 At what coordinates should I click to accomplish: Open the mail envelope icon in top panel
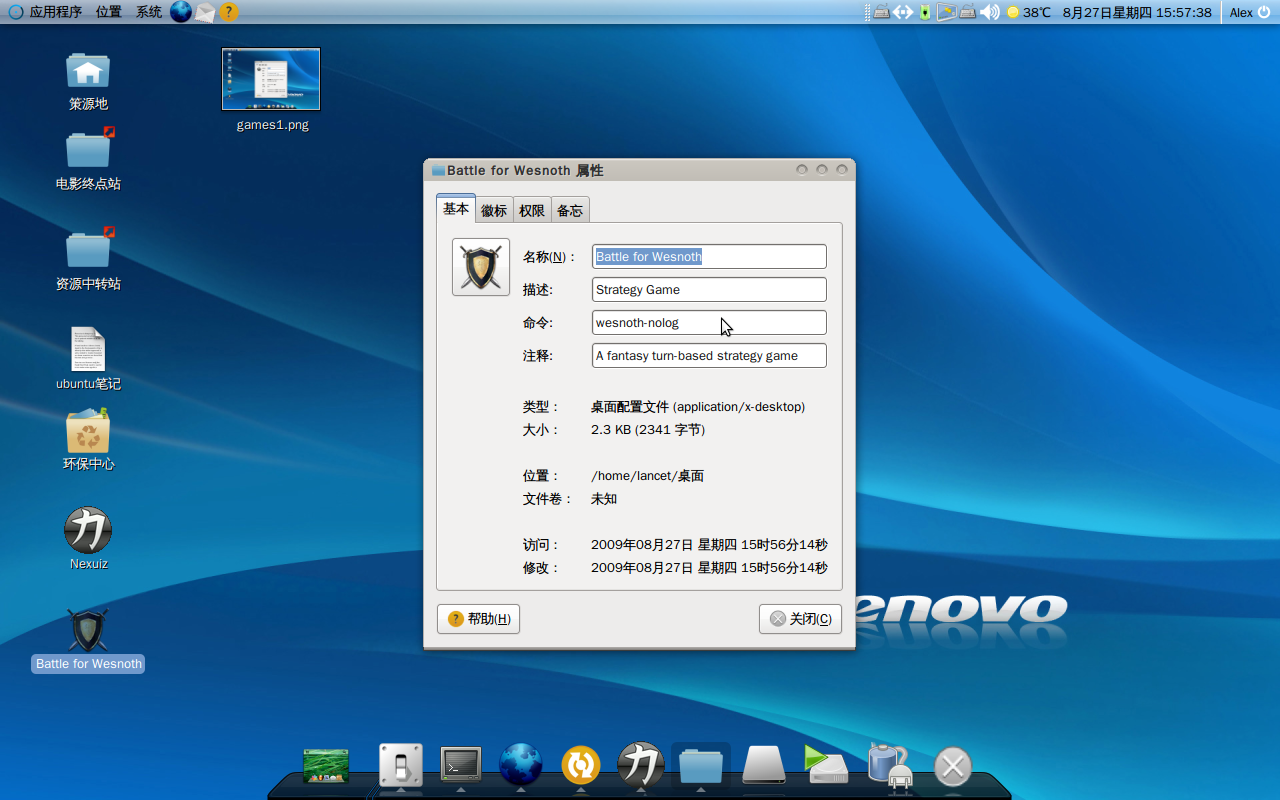pos(205,12)
